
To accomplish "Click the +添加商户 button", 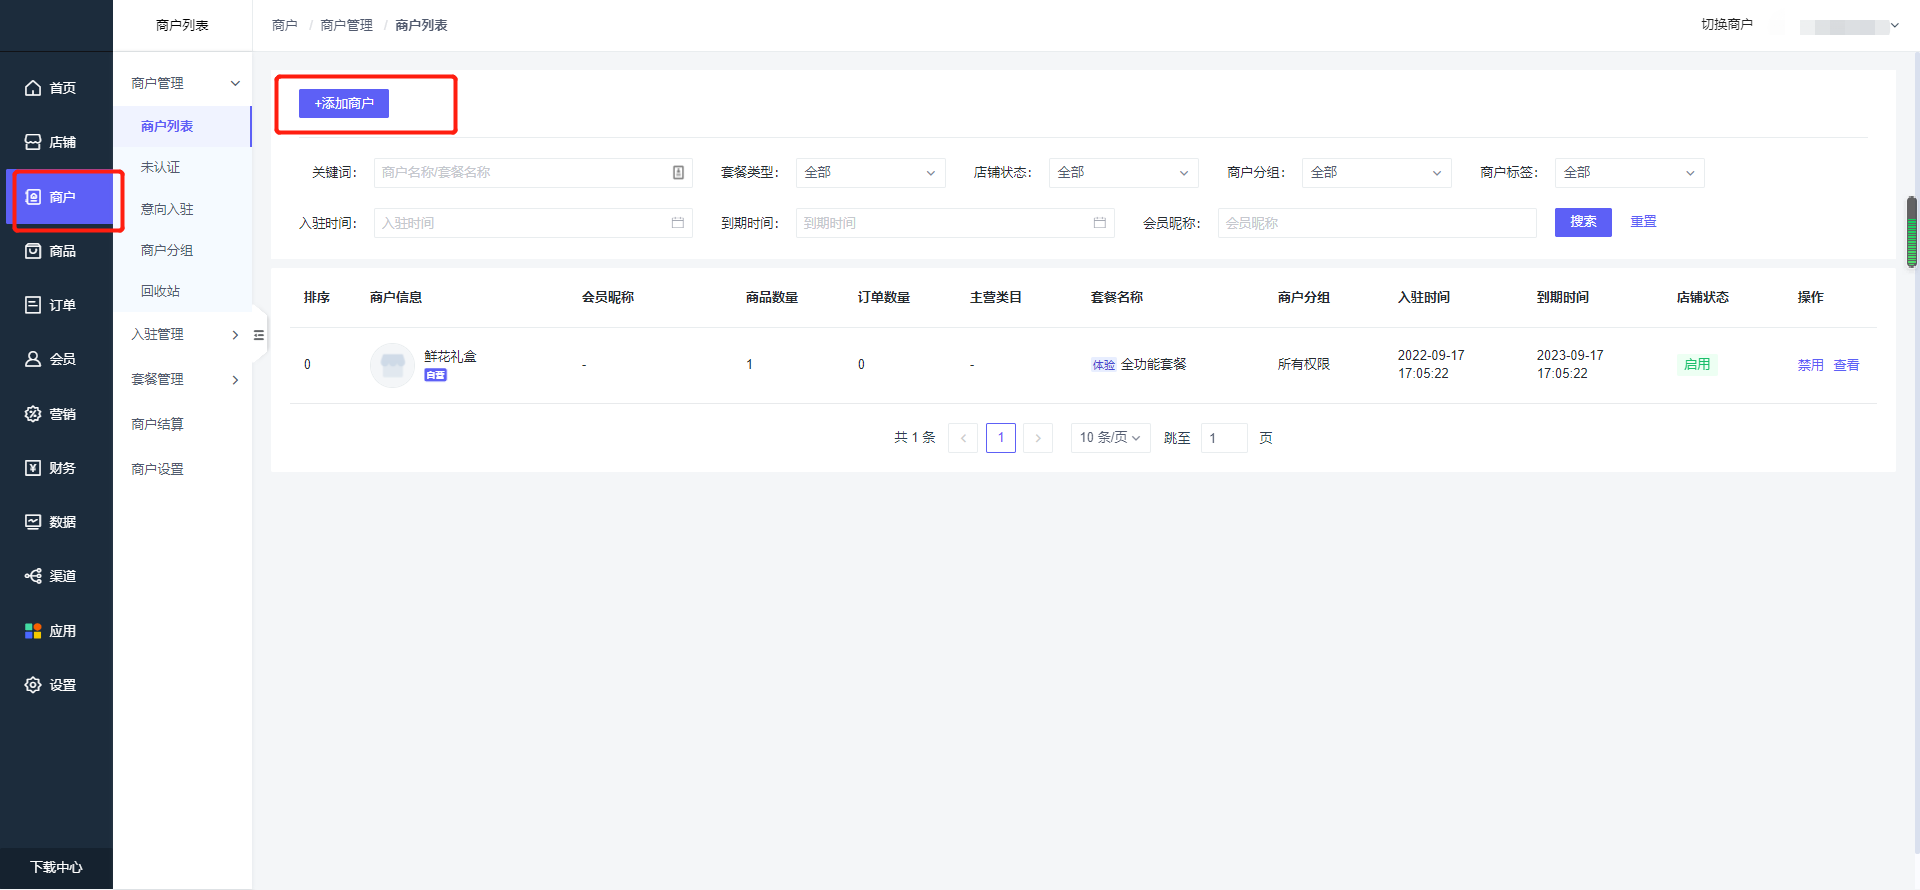I will pos(344,104).
